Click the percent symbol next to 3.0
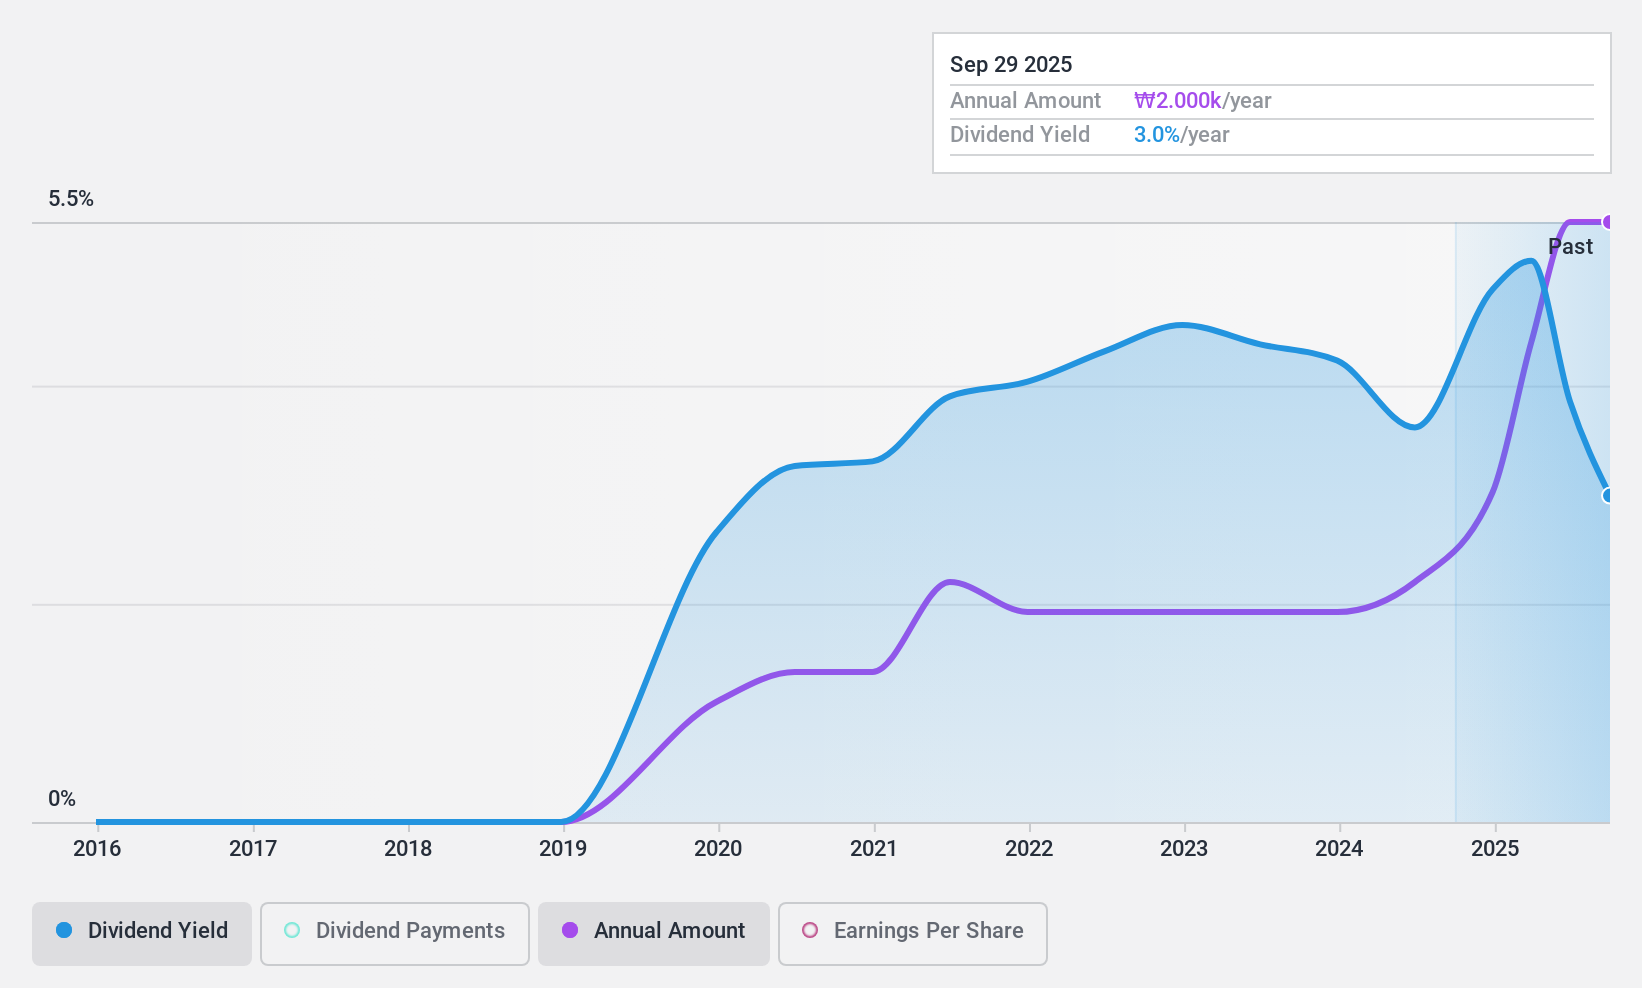 [x=1171, y=134]
